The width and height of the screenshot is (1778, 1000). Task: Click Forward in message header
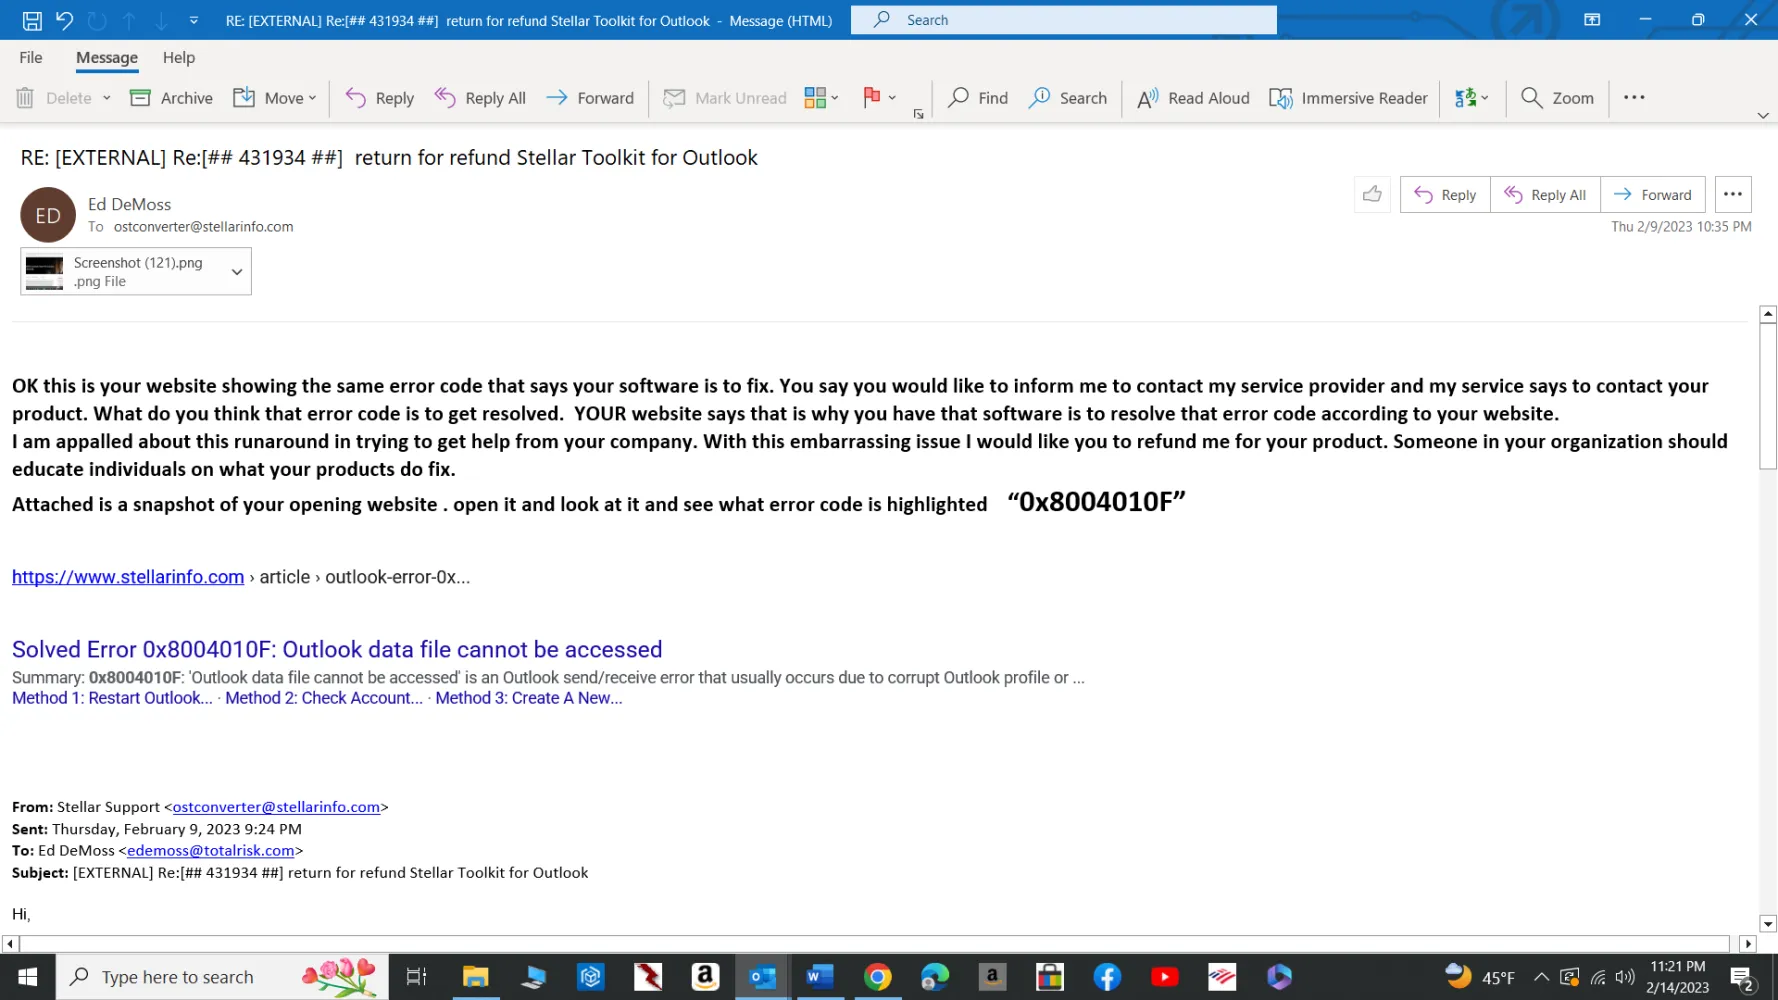[1653, 195]
